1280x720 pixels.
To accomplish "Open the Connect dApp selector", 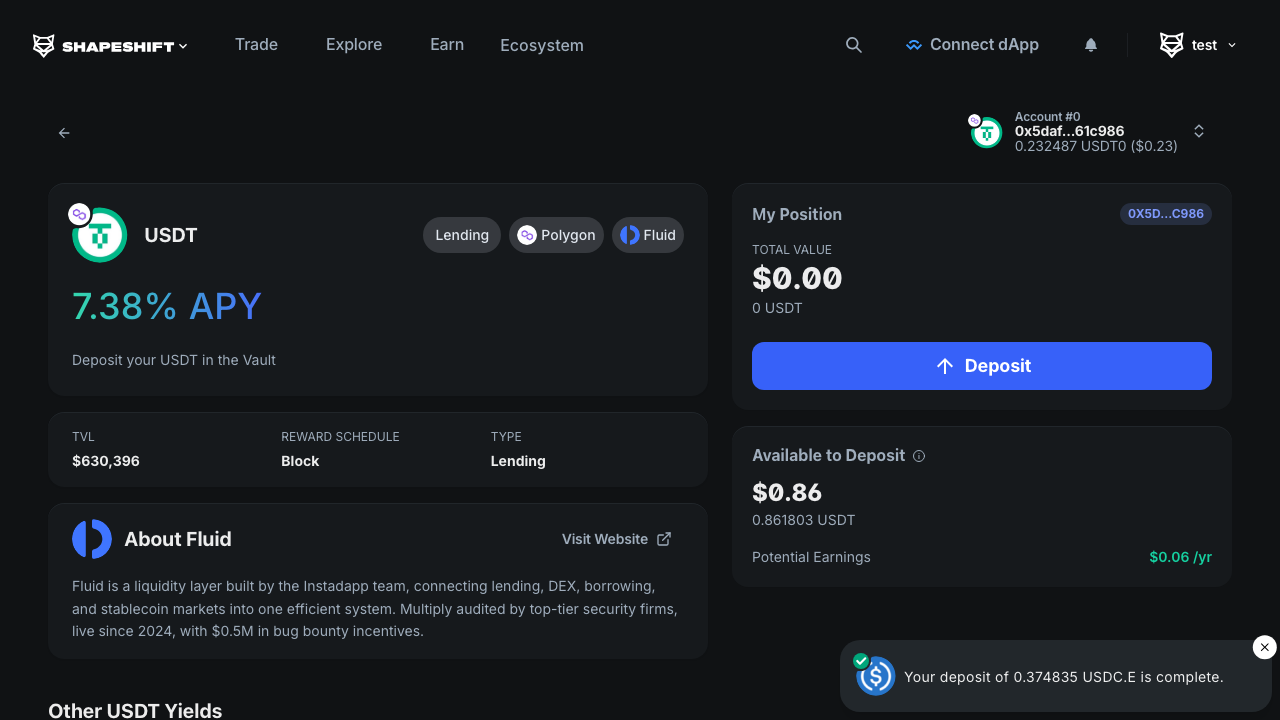I will tap(971, 44).
